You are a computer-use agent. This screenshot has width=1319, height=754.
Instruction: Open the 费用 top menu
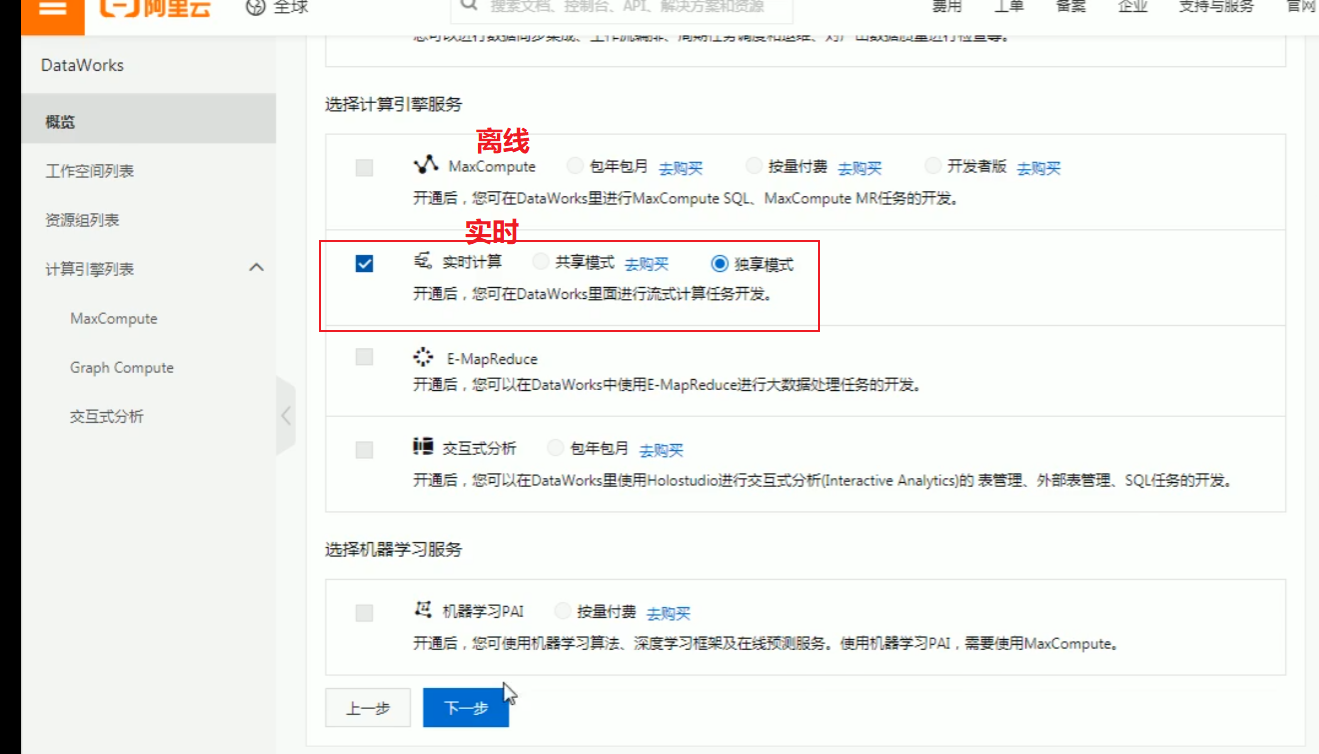(x=947, y=6)
